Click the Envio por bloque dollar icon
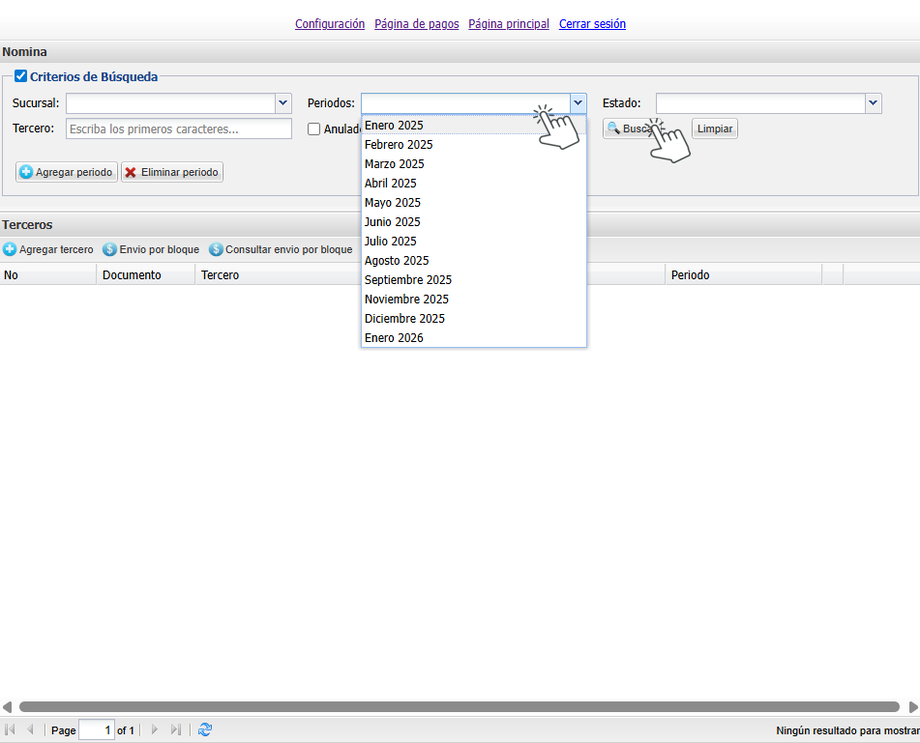This screenshot has height=743, width=920. (110, 249)
